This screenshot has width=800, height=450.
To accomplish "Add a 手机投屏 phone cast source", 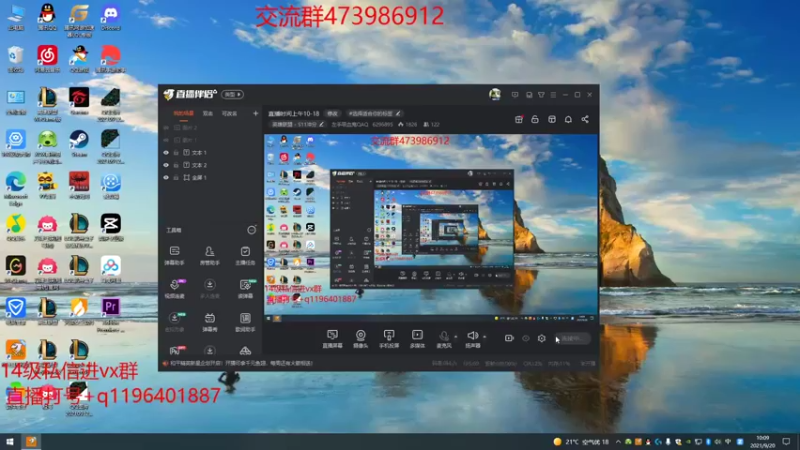I will 389,339.
